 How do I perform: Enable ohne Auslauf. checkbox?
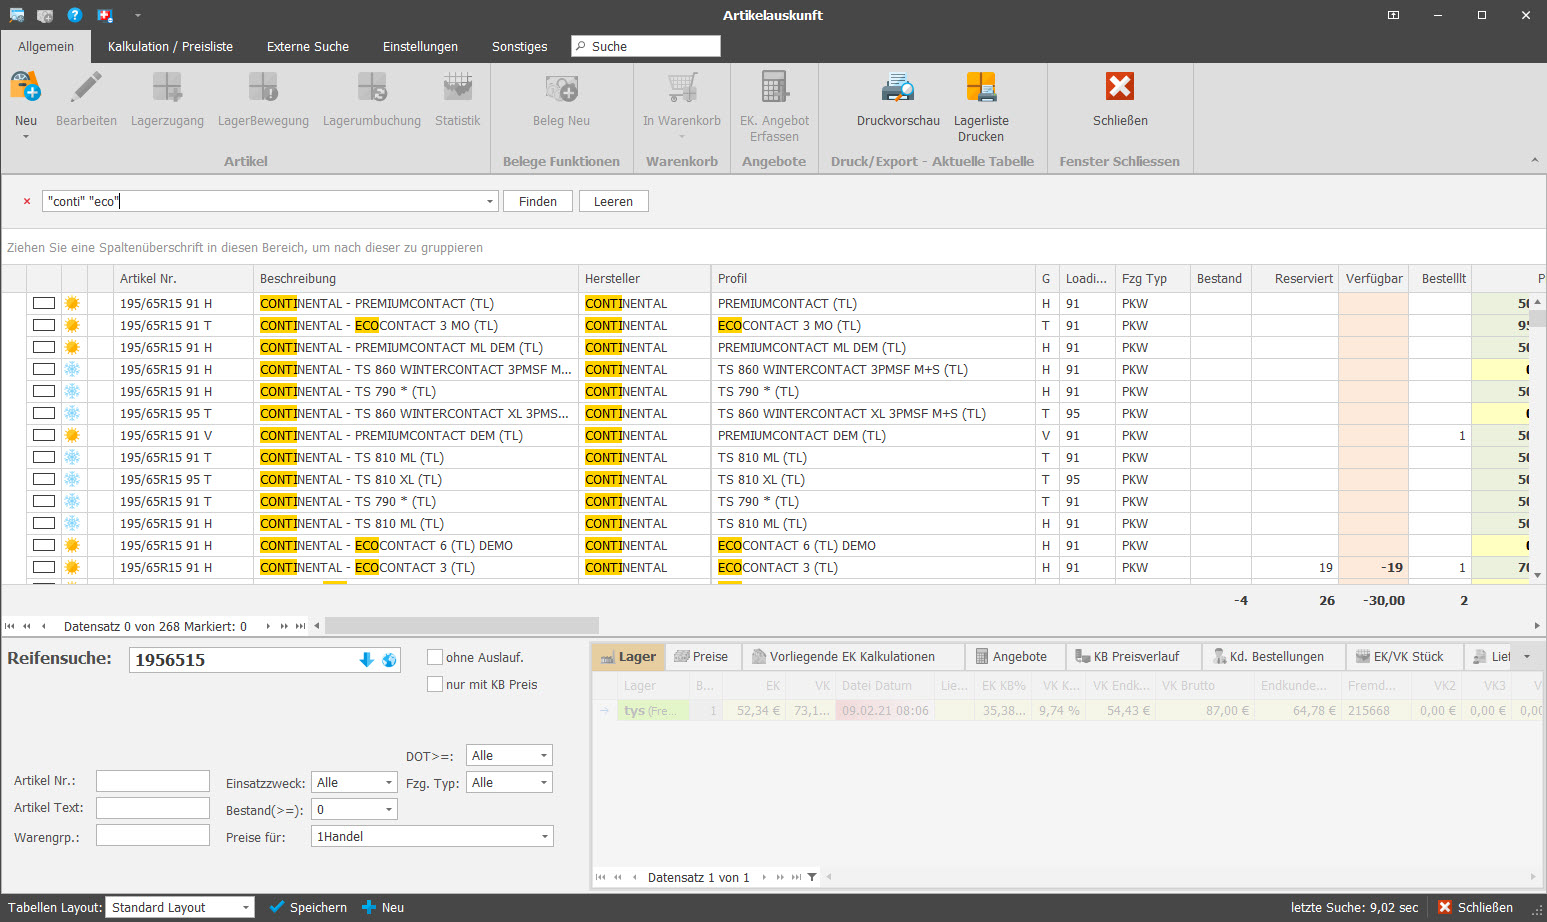click(435, 657)
